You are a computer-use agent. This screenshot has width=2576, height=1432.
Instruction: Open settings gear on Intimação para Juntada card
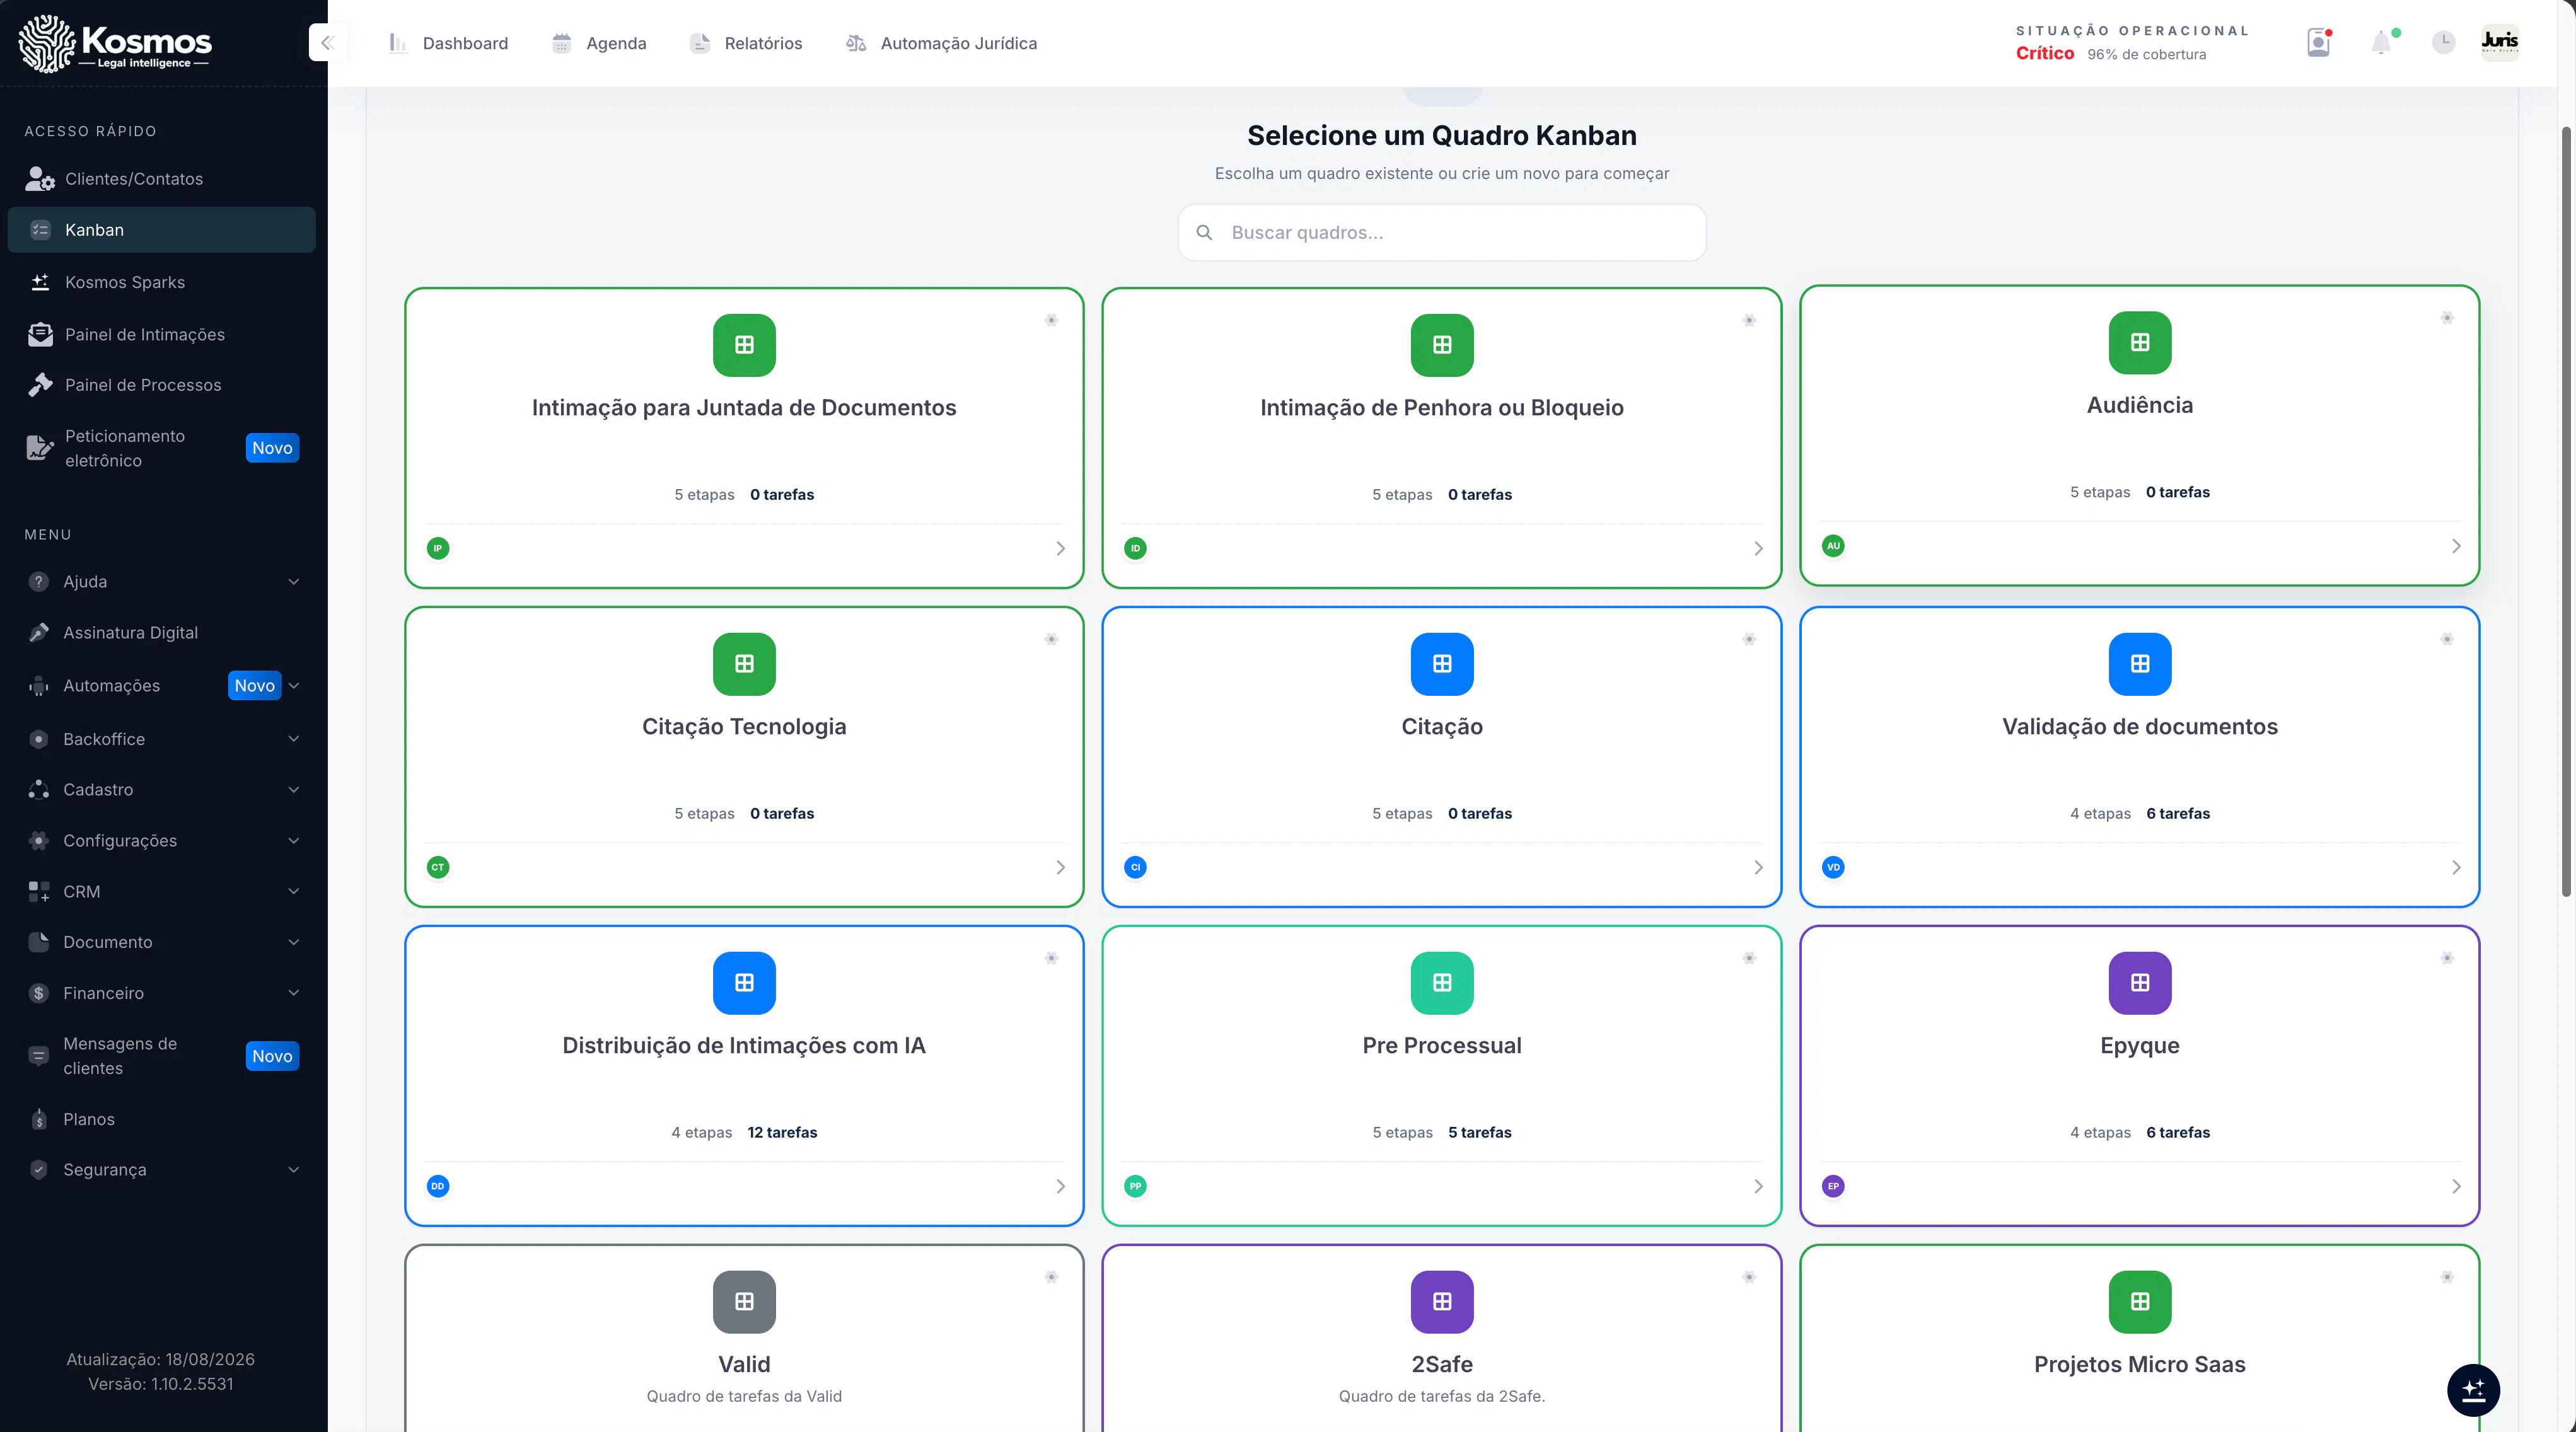click(x=1051, y=320)
